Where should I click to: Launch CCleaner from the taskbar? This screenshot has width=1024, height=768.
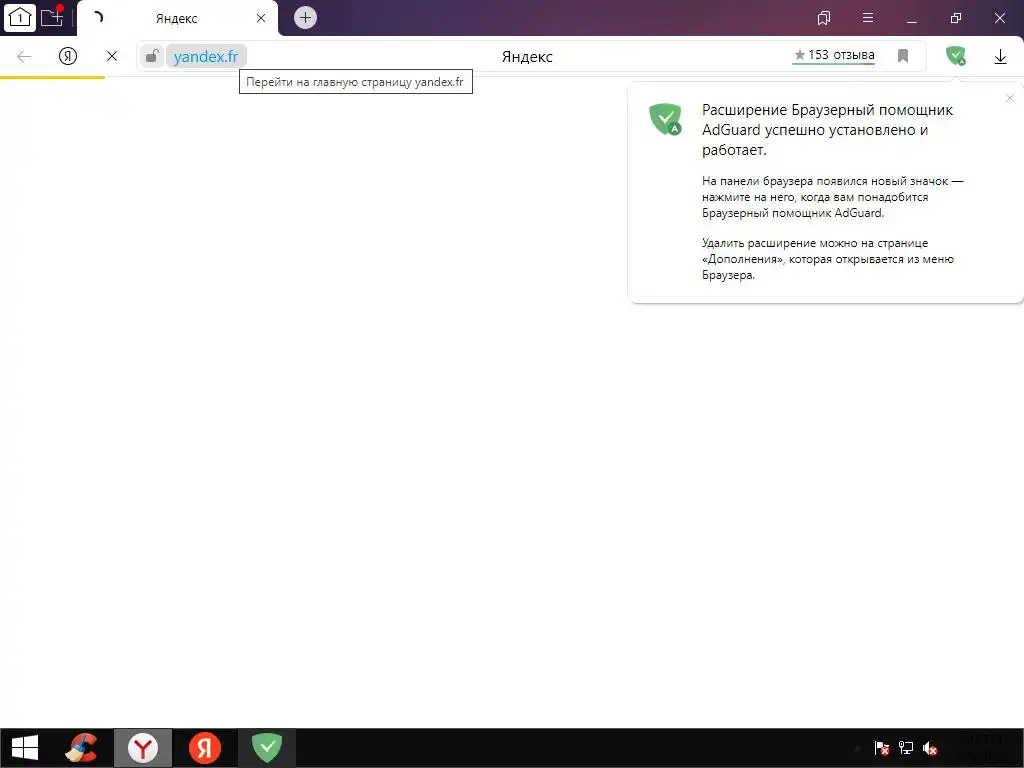coord(82,748)
